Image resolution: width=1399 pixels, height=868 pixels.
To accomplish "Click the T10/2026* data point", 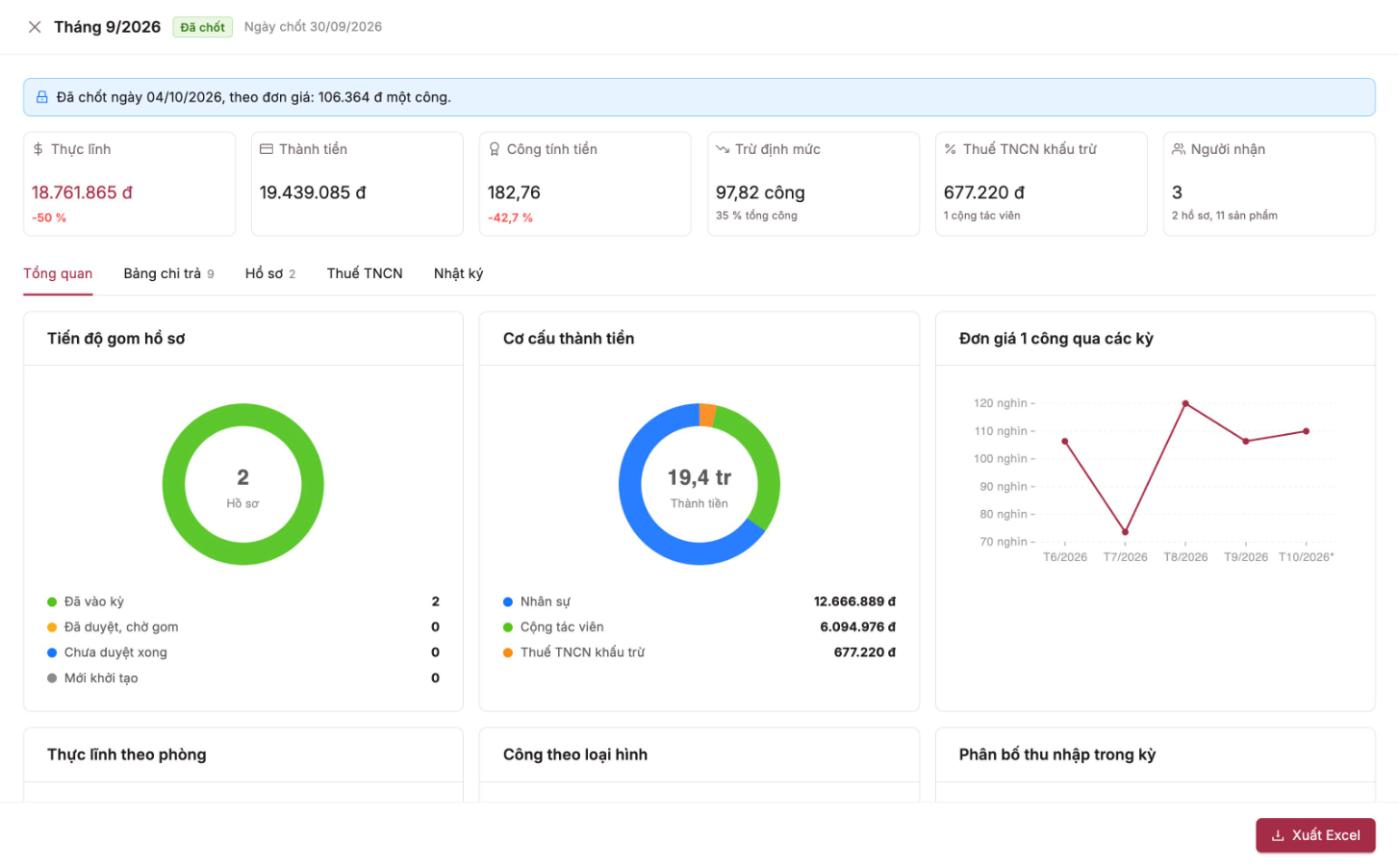I will (x=1306, y=431).
